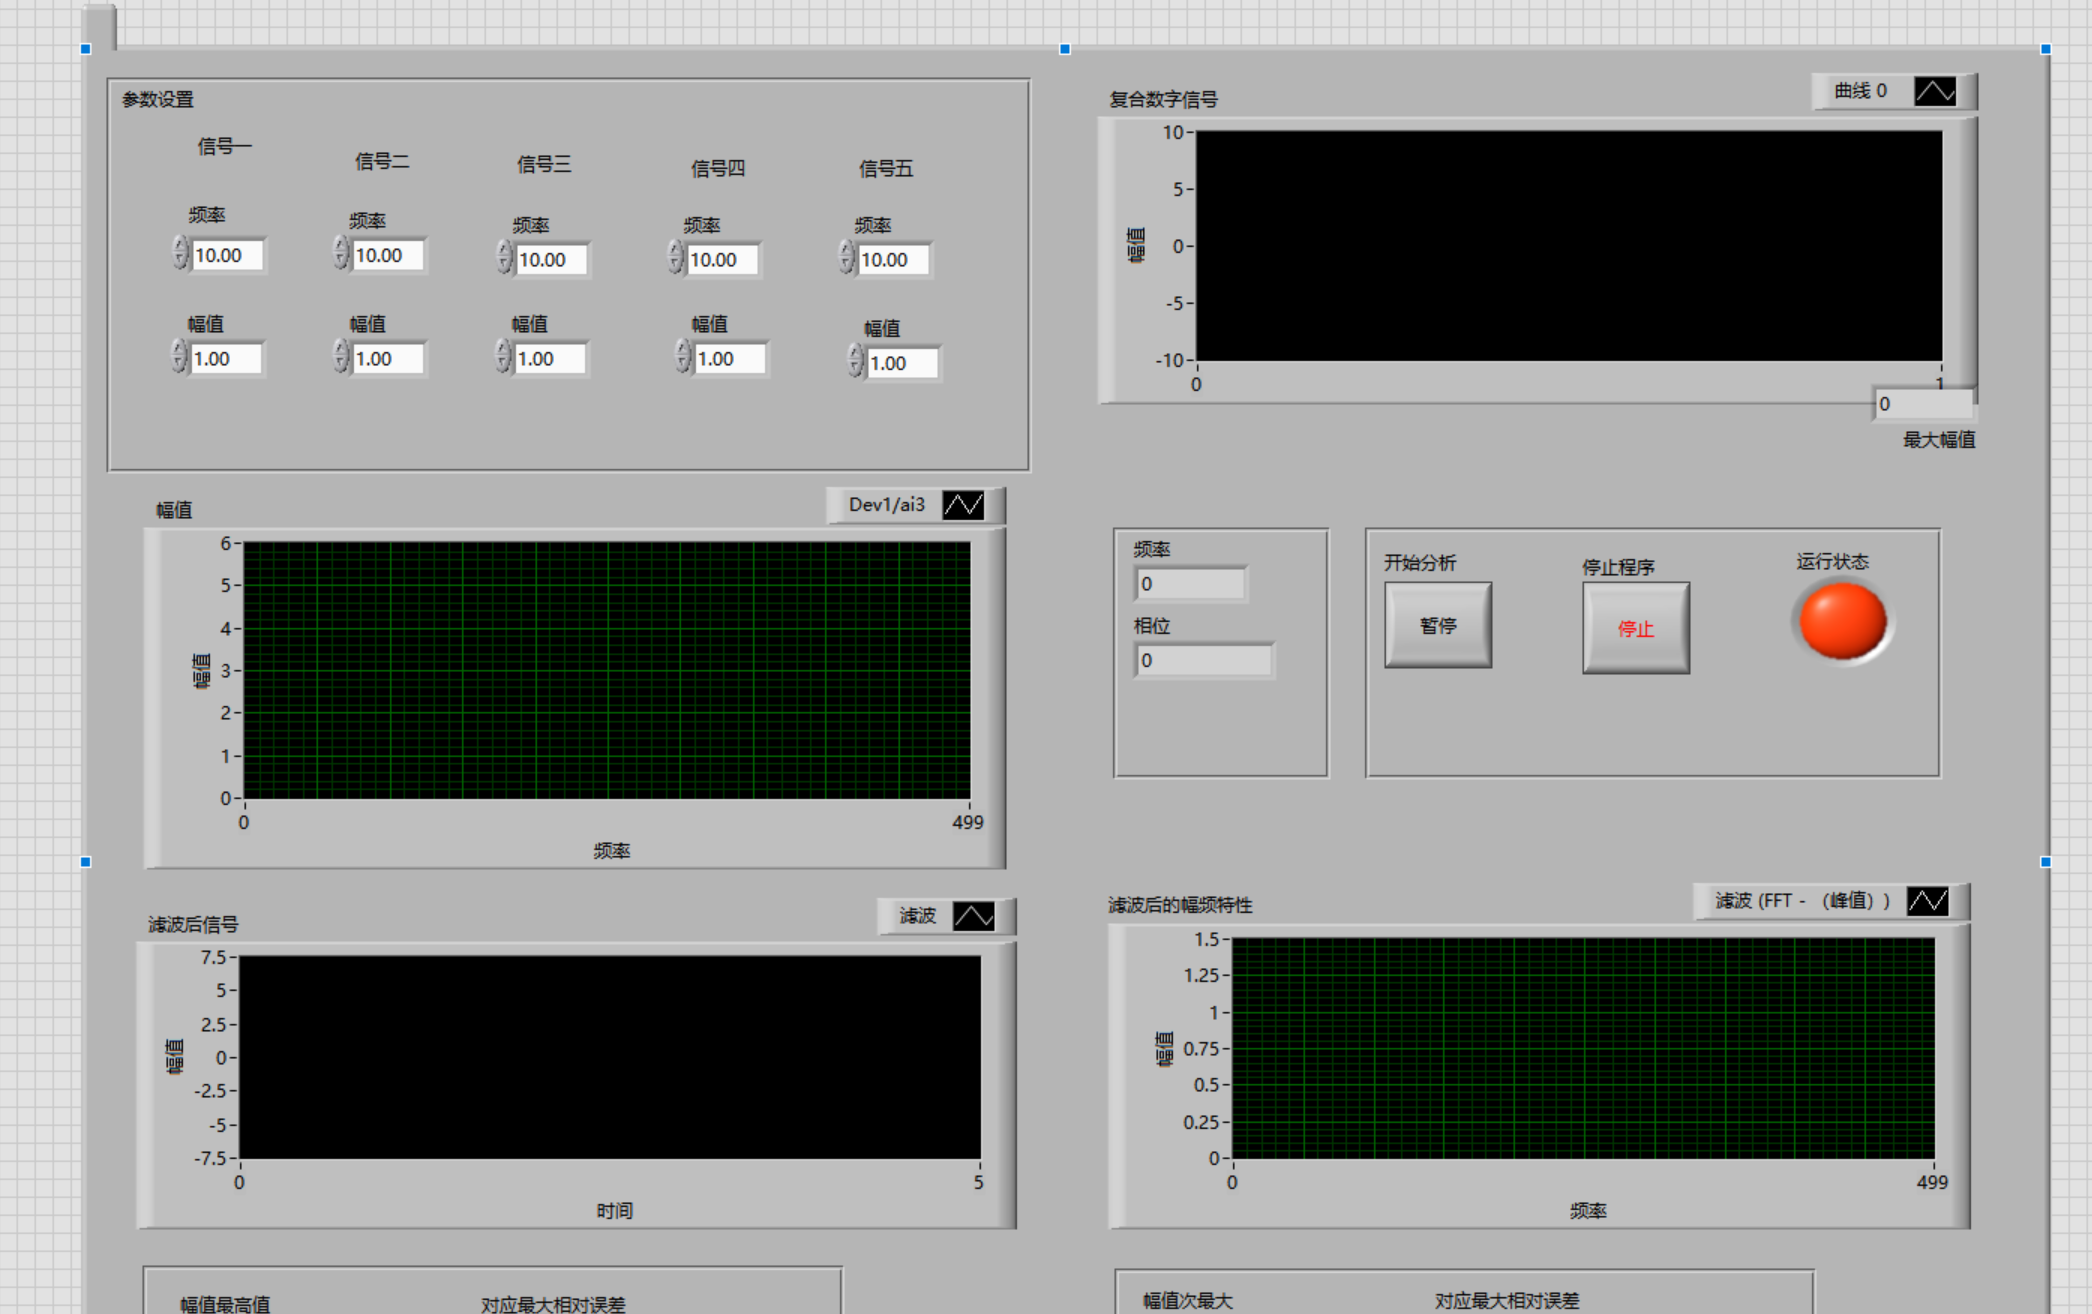Click the tab control header at top-left
2092x1314 pixels.
(100, 25)
